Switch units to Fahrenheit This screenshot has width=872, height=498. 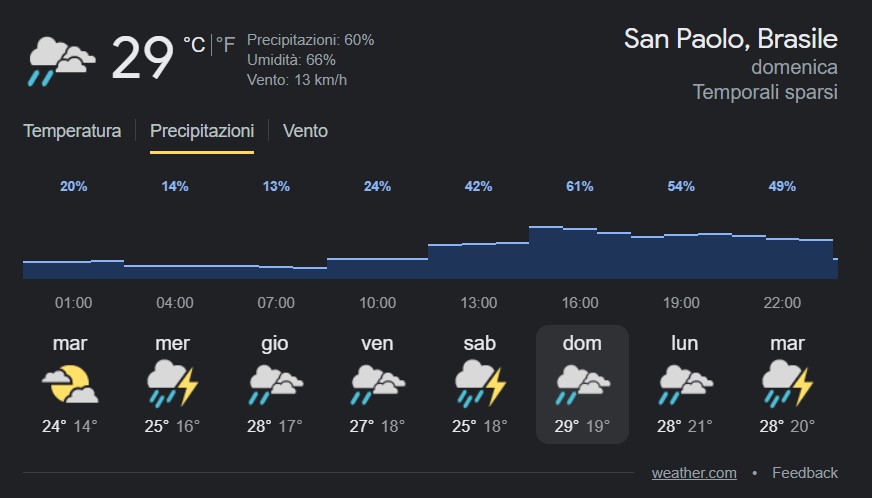point(226,45)
